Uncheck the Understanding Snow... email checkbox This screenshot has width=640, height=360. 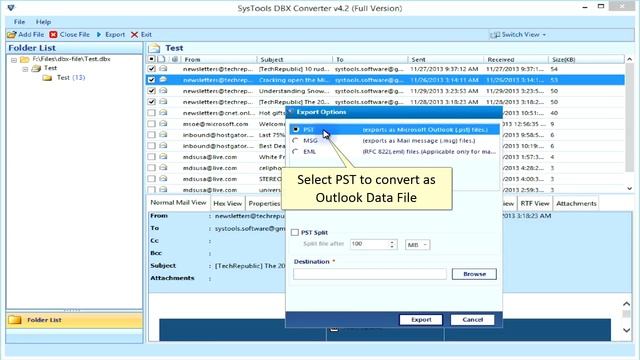pyautogui.click(x=151, y=91)
